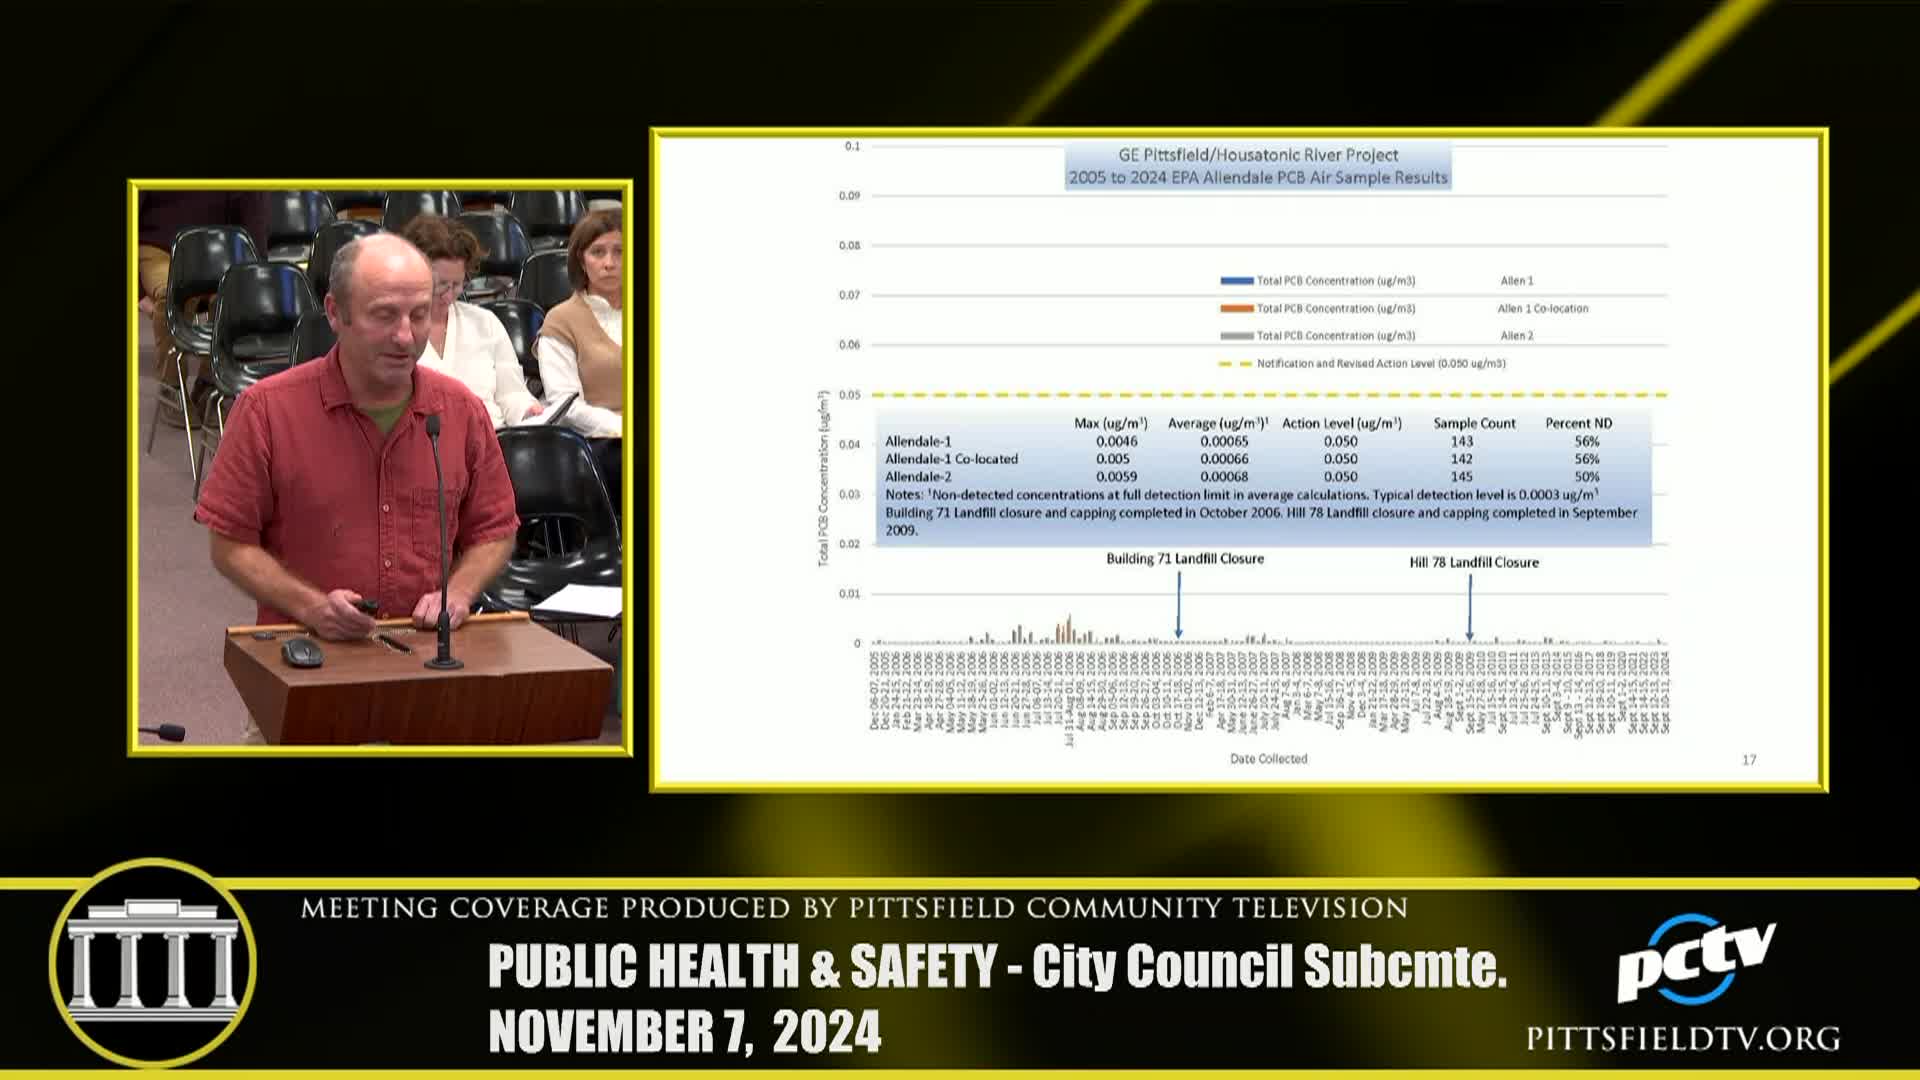The height and width of the screenshot is (1080, 1920).
Task: Click 'Notification and Revised Action Level (0.050 ug/m3)' text
Action: coord(1381,364)
